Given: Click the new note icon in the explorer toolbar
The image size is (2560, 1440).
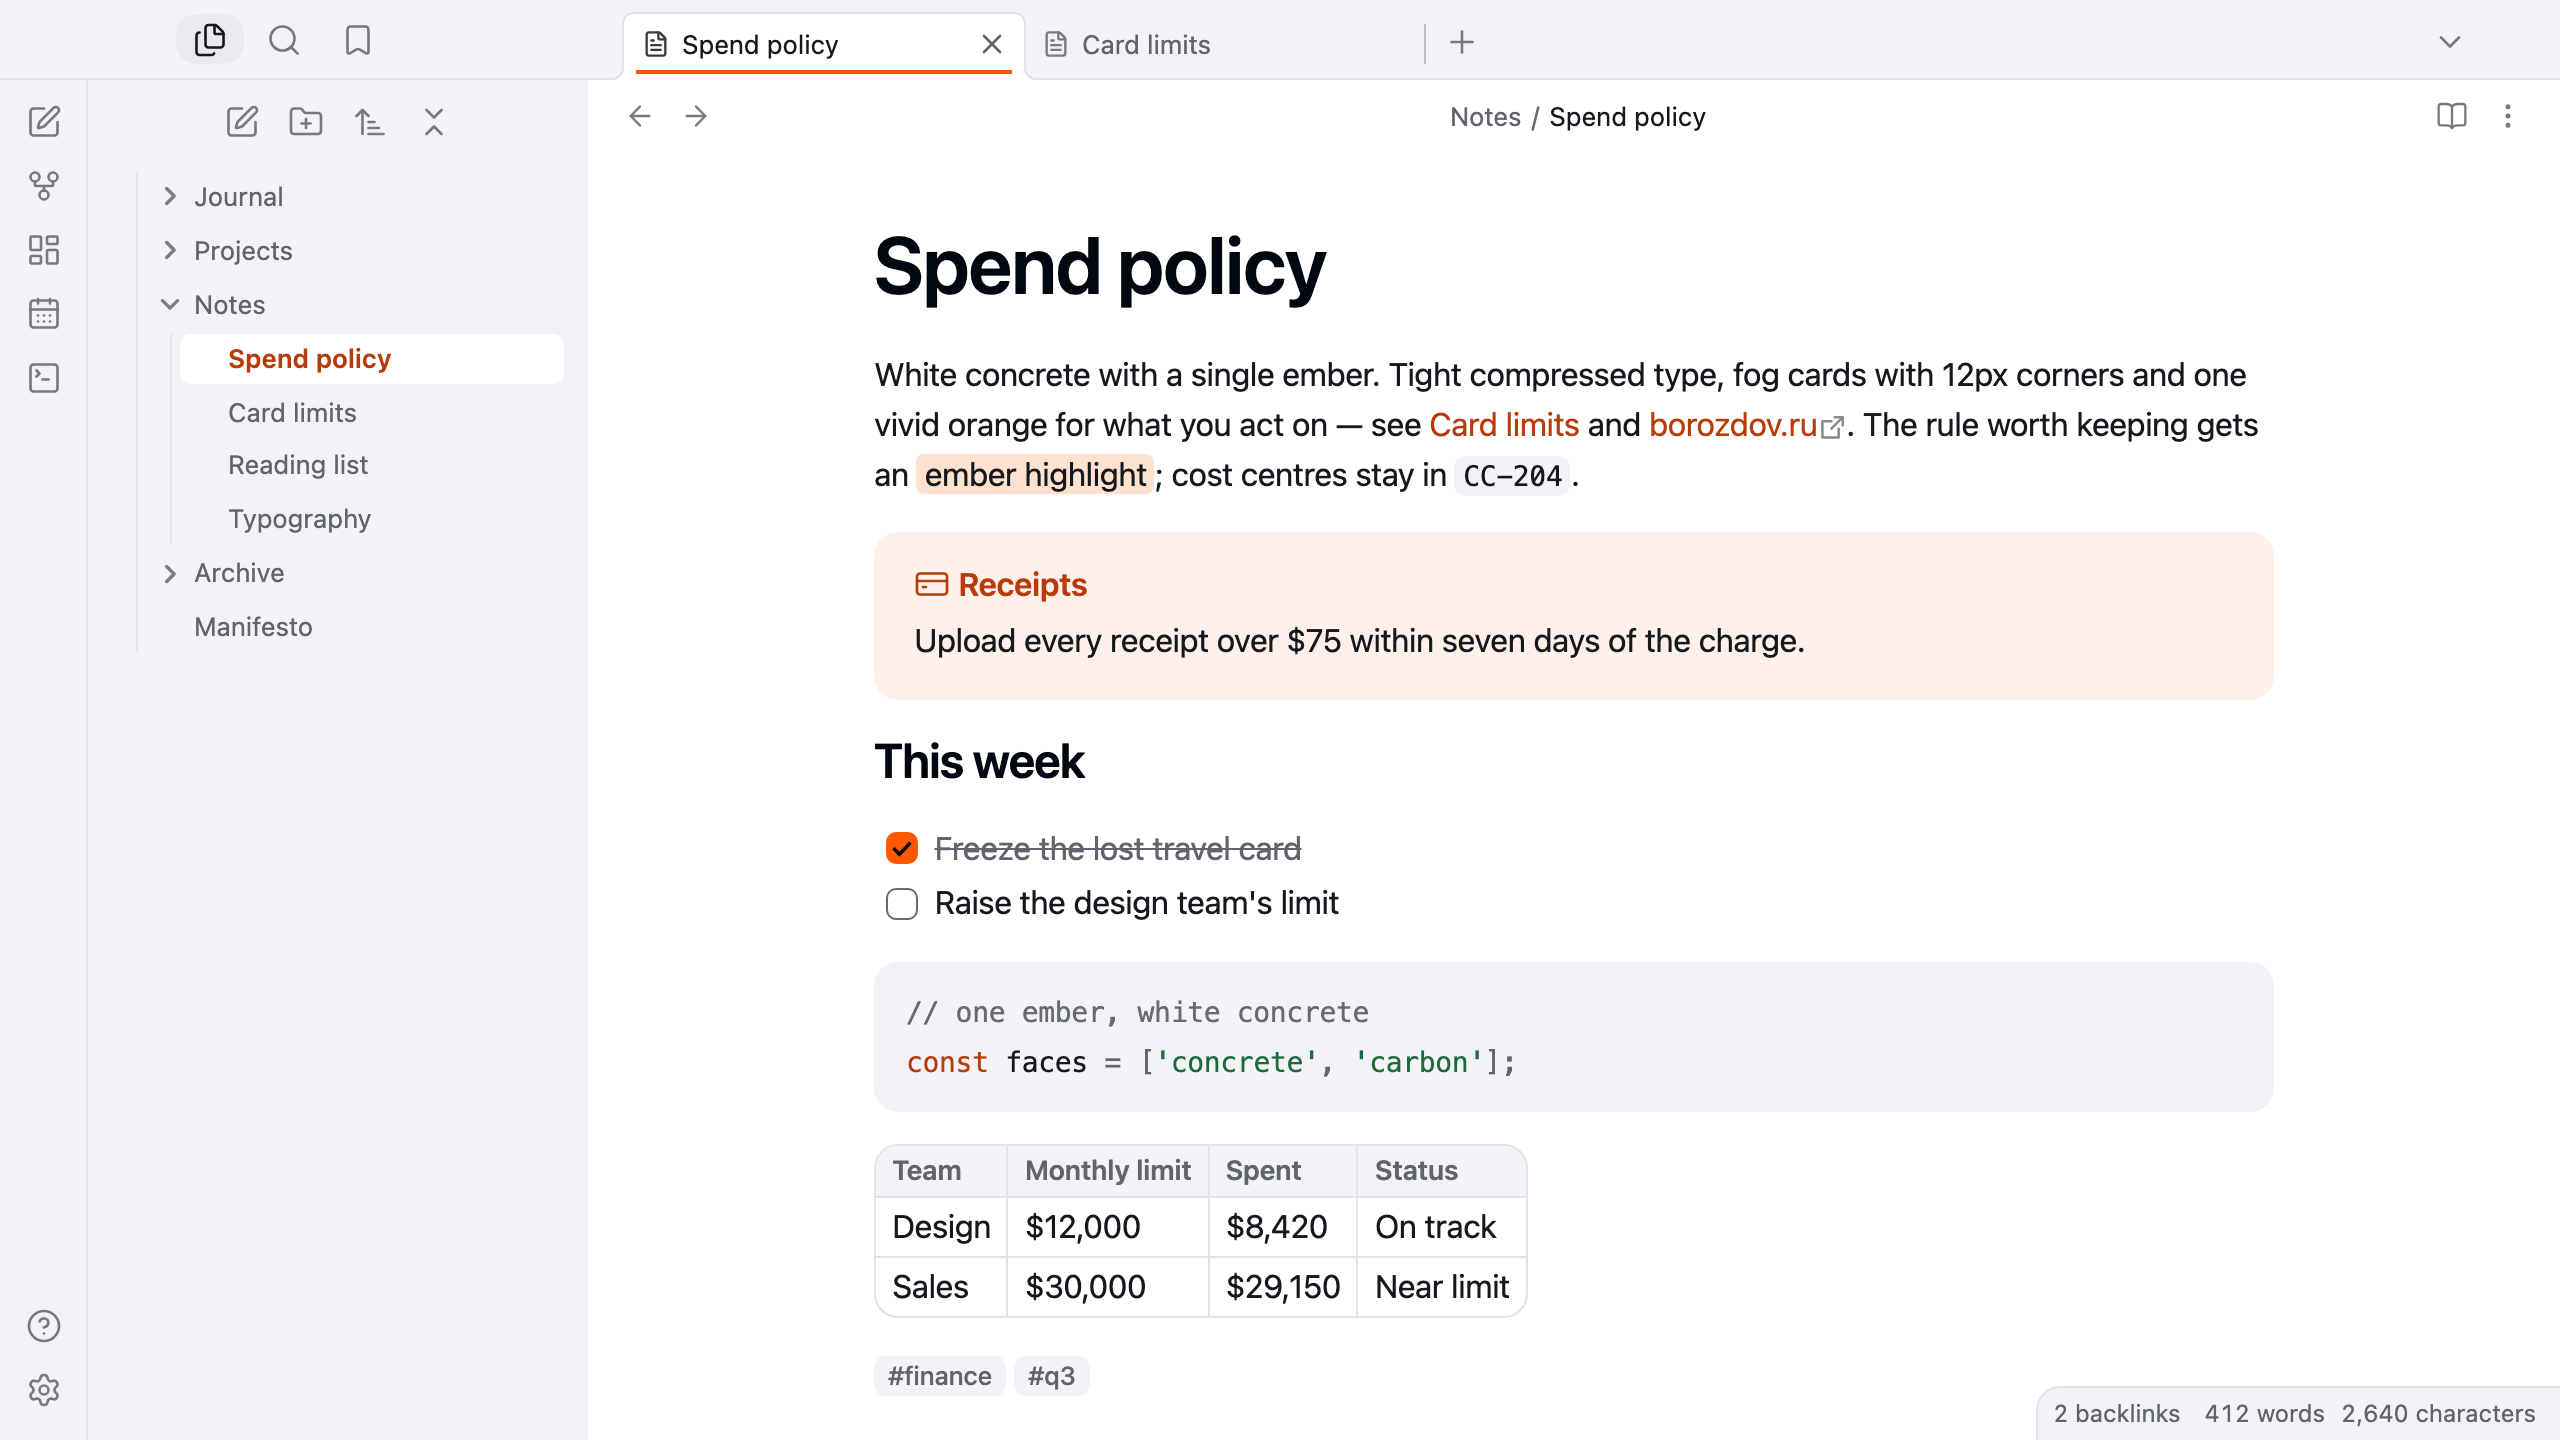Looking at the screenshot, I should (x=242, y=122).
